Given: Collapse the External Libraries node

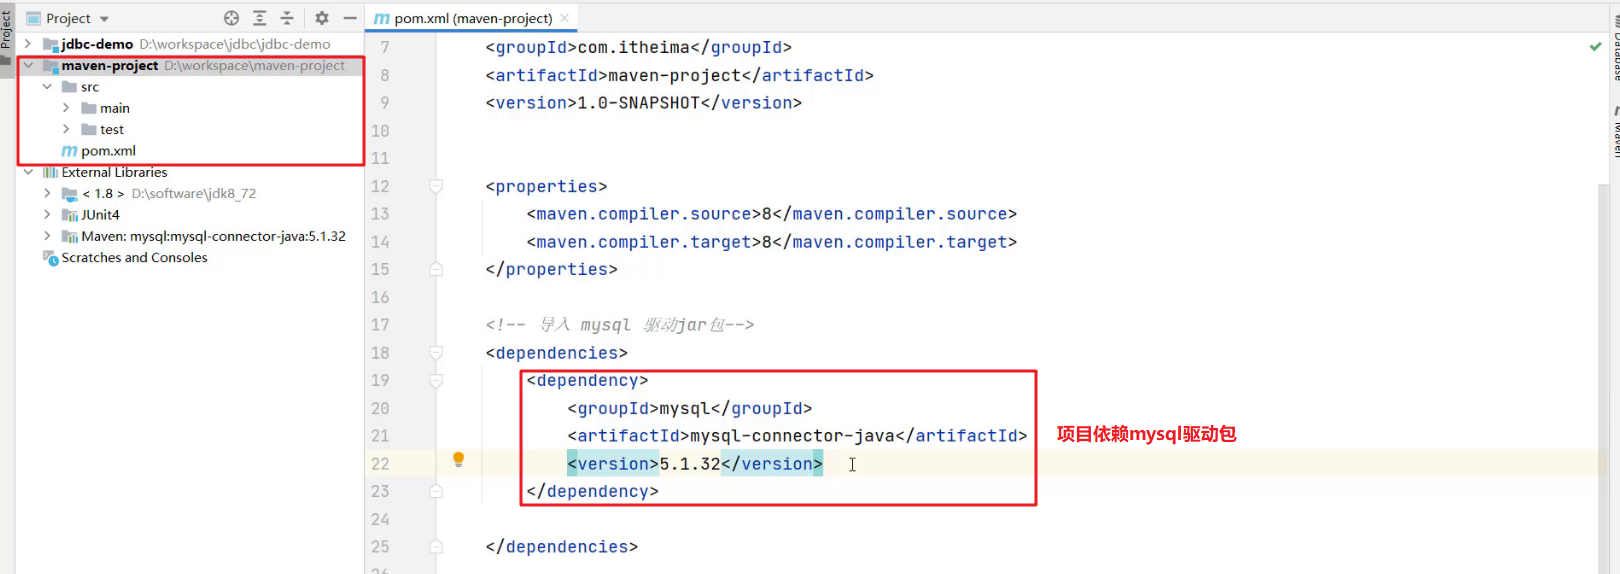Looking at the screenshot, I should (28, 172).
